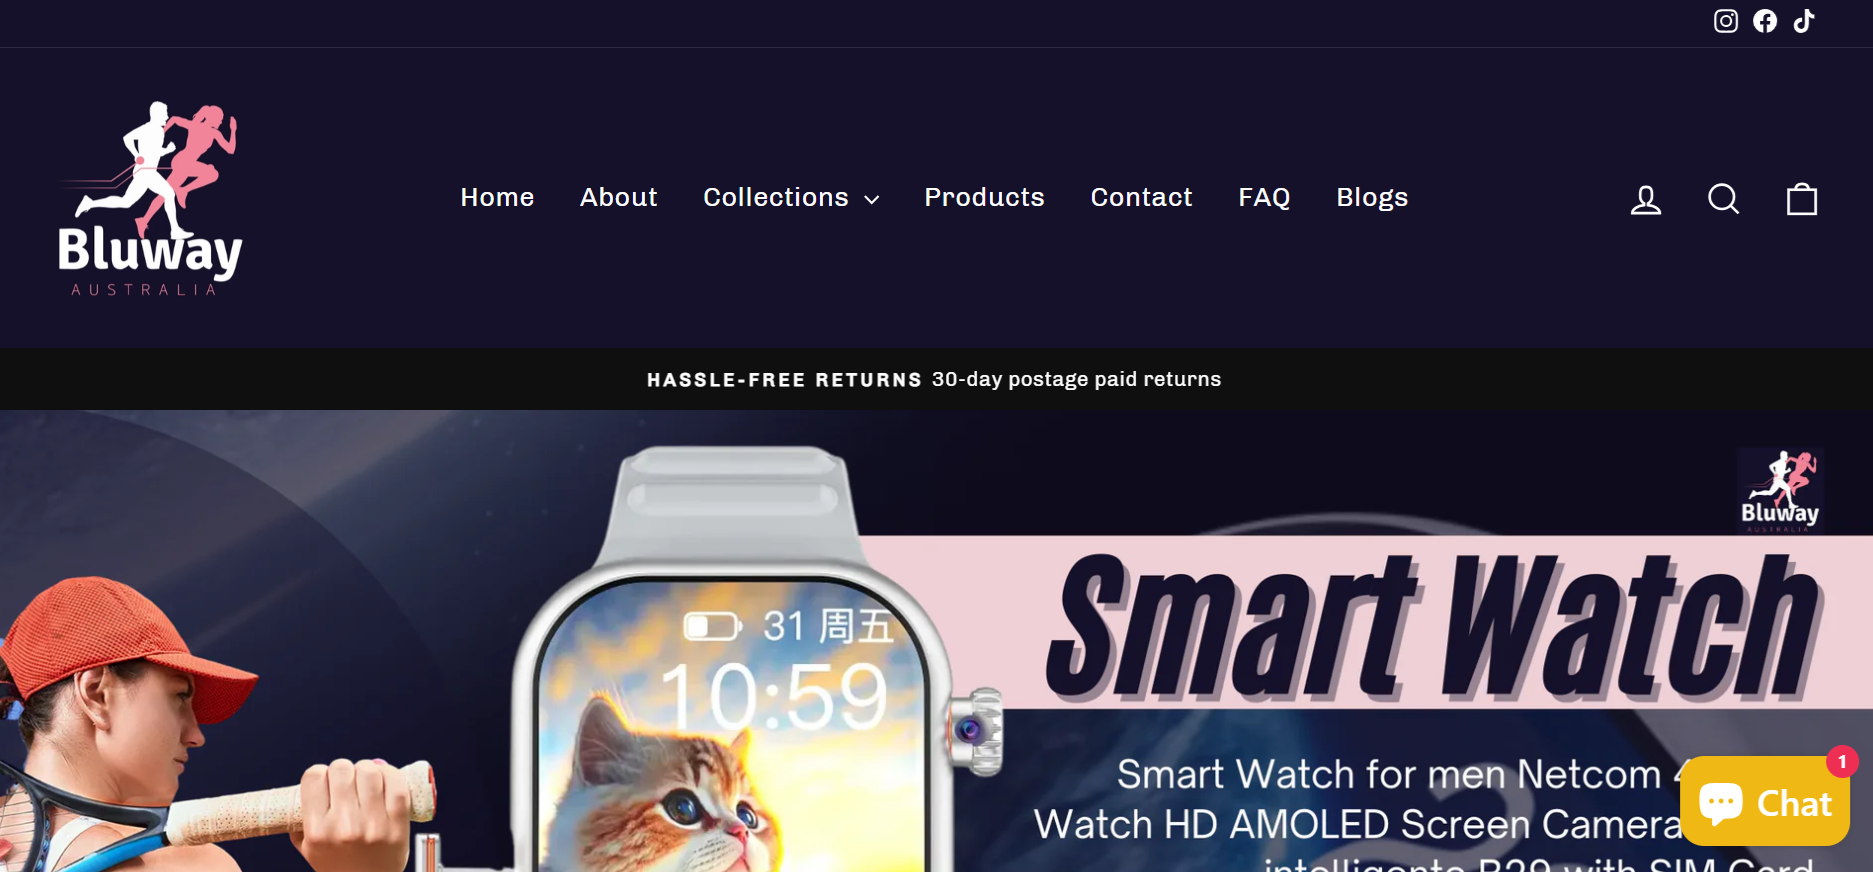
Task: Open the site search icon
Action: 1723,199
